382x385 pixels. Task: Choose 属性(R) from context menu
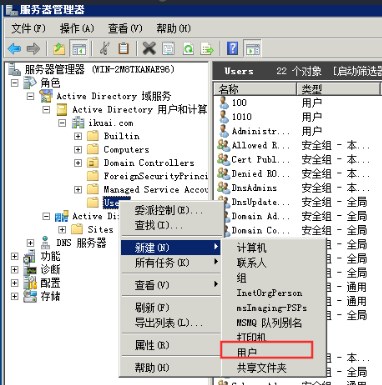[171, 345]
